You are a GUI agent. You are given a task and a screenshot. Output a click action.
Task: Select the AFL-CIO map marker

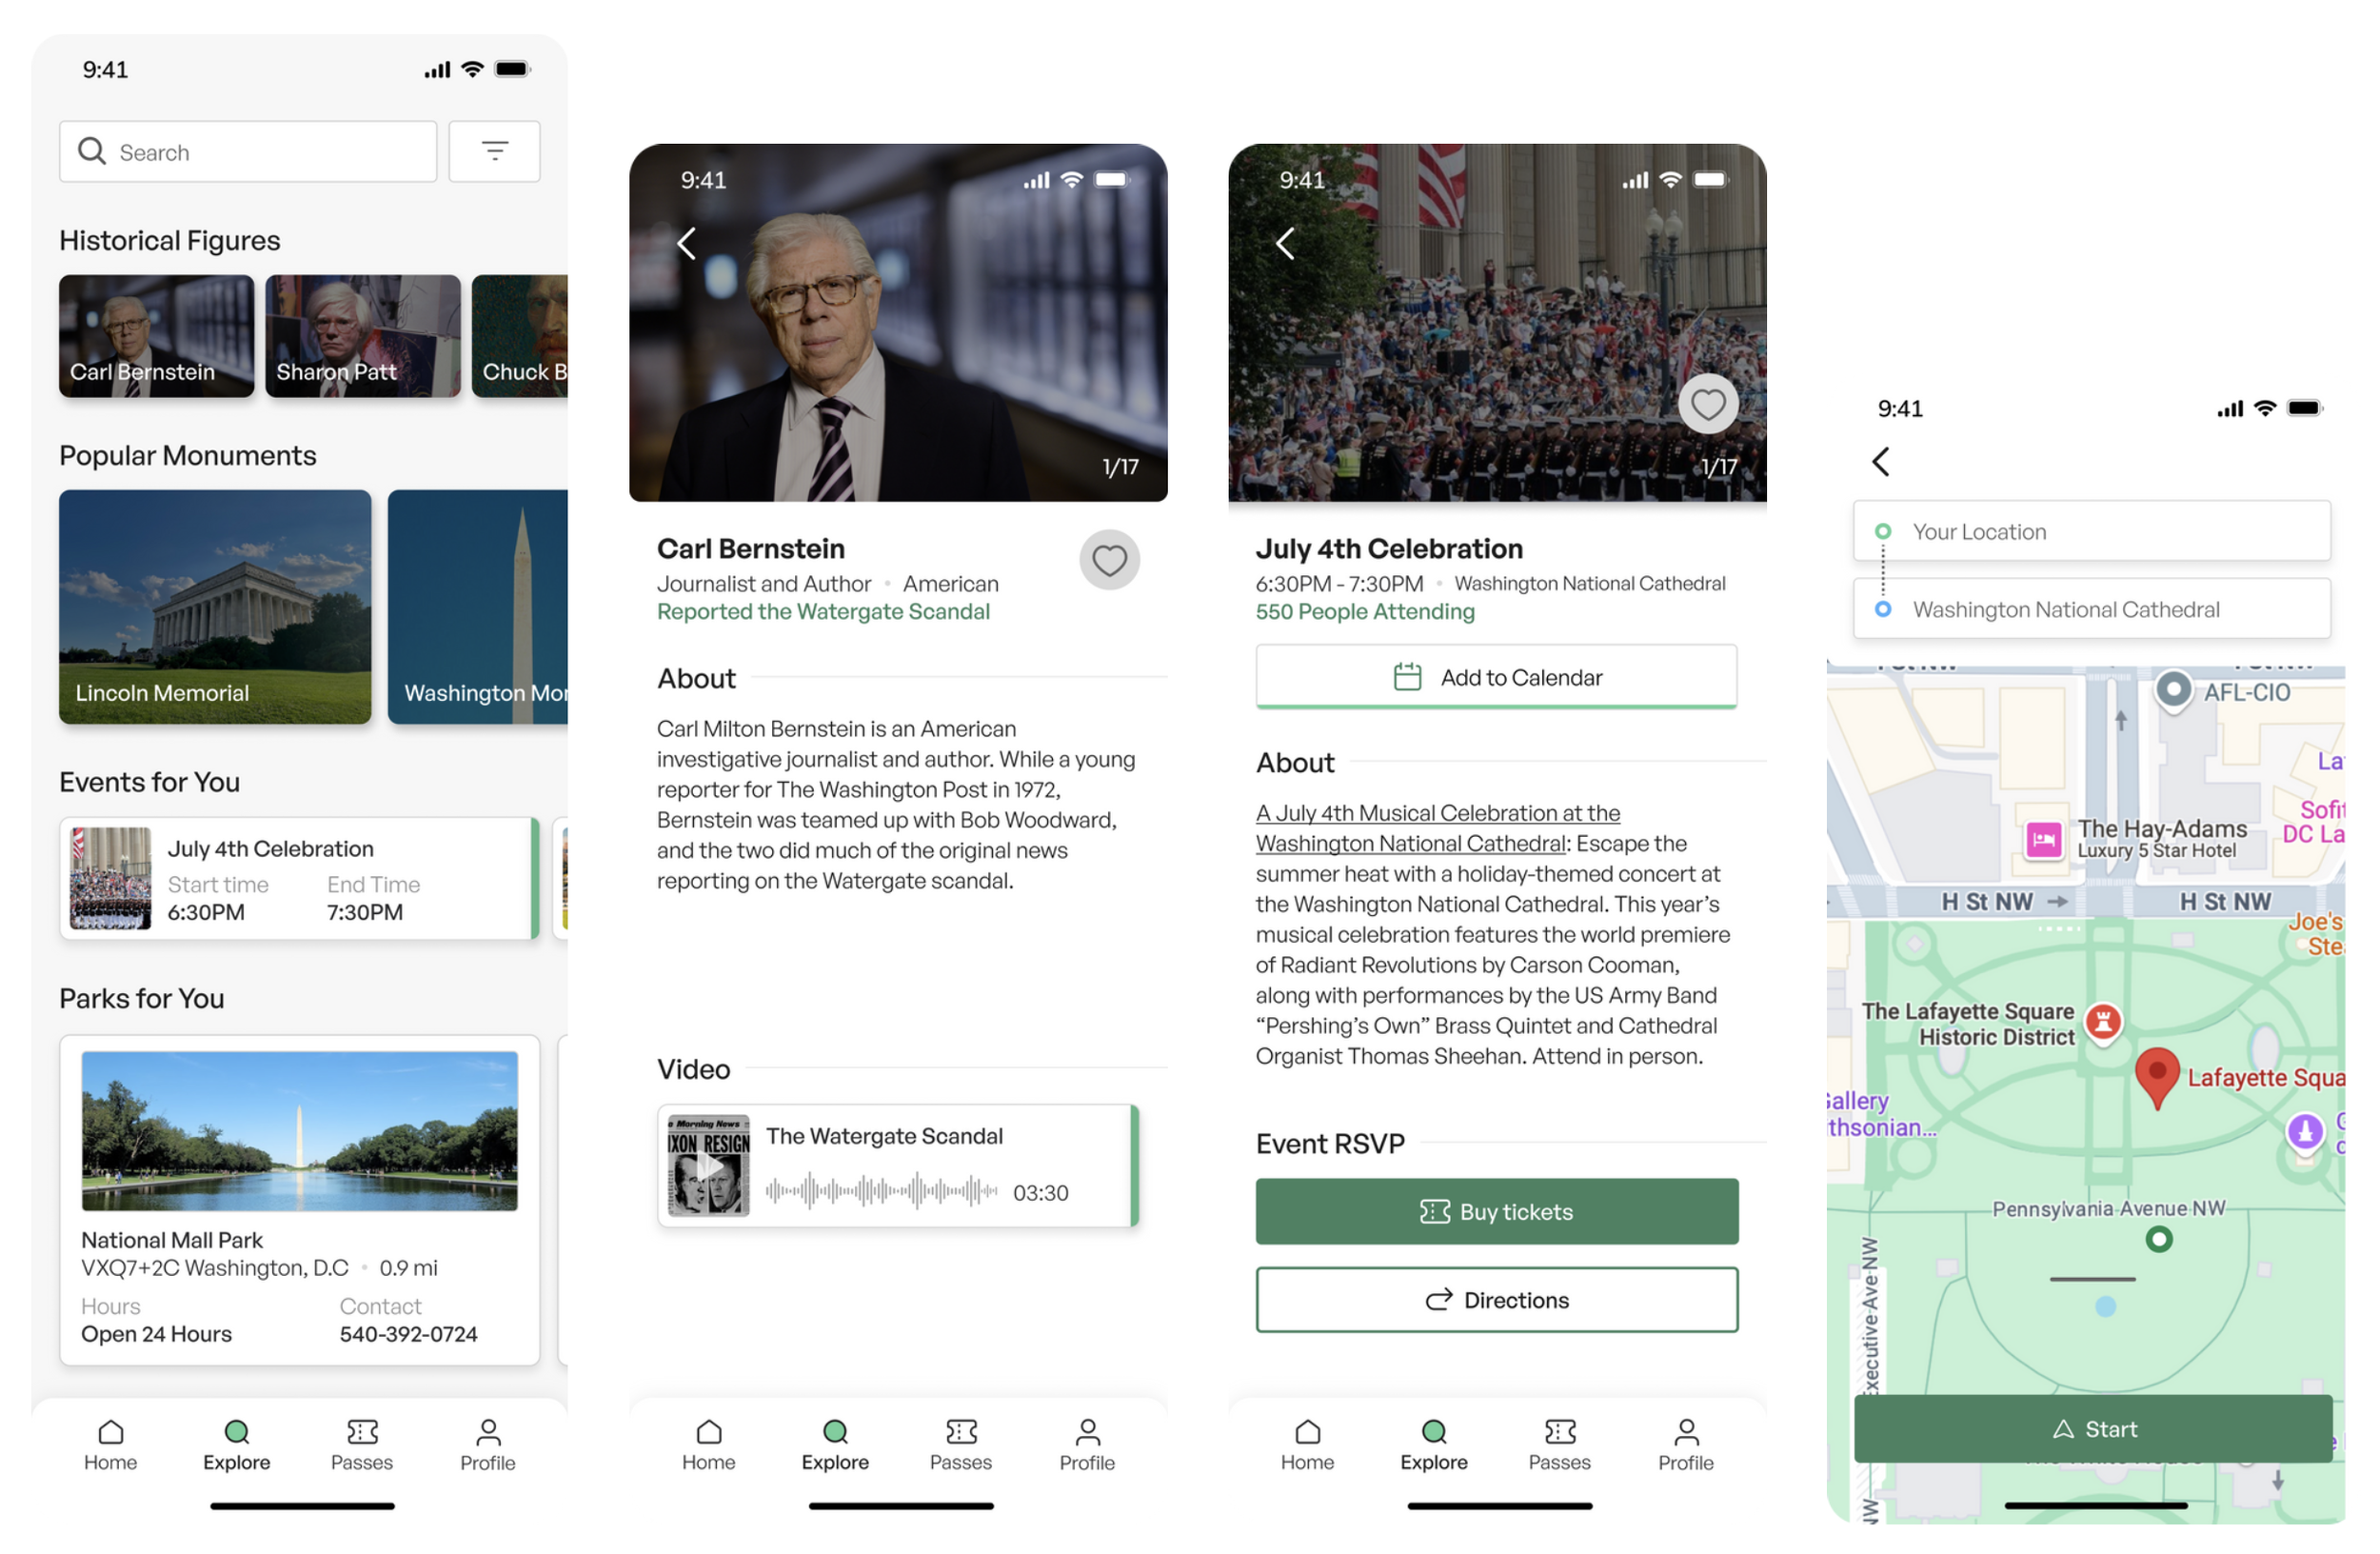click(2173, 690)
